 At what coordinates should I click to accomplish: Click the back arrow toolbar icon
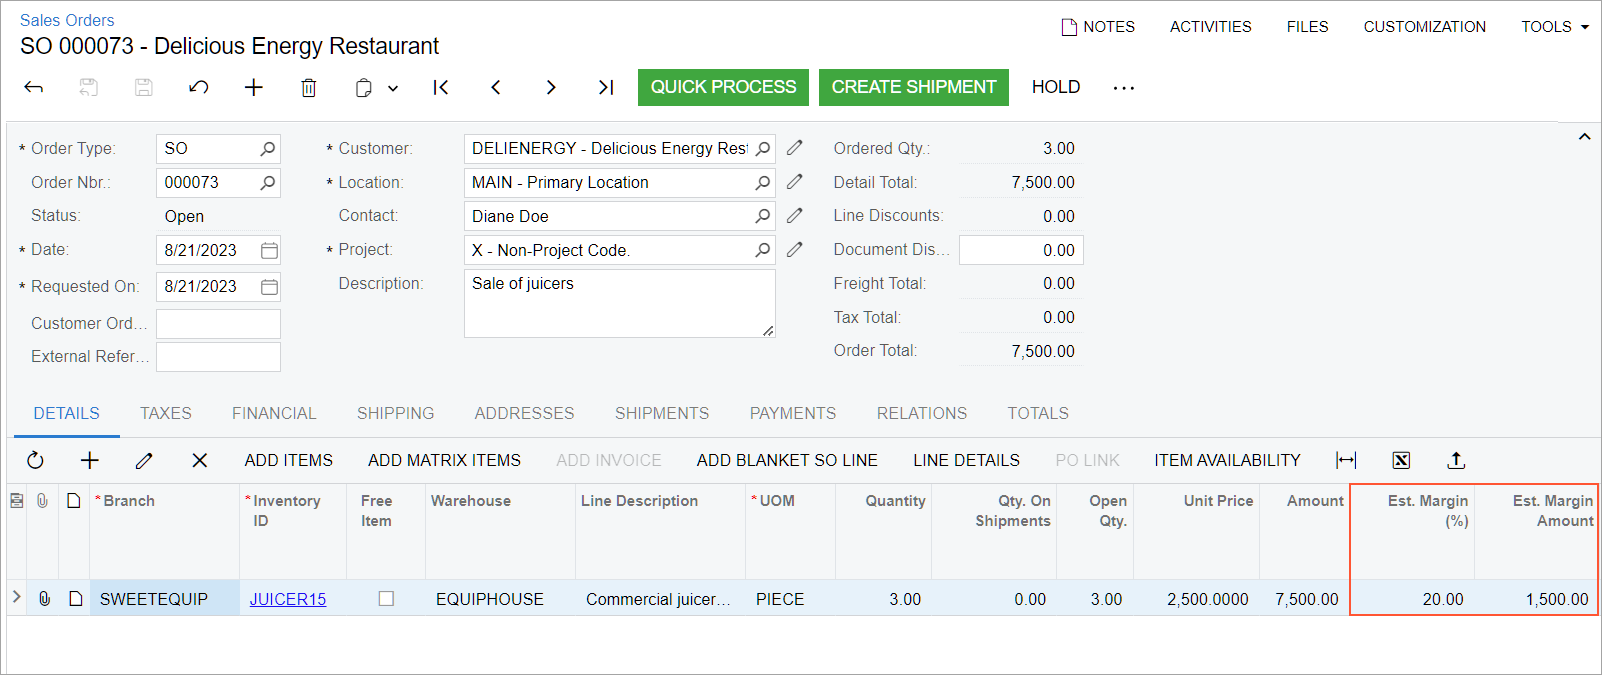click(34, 87)
